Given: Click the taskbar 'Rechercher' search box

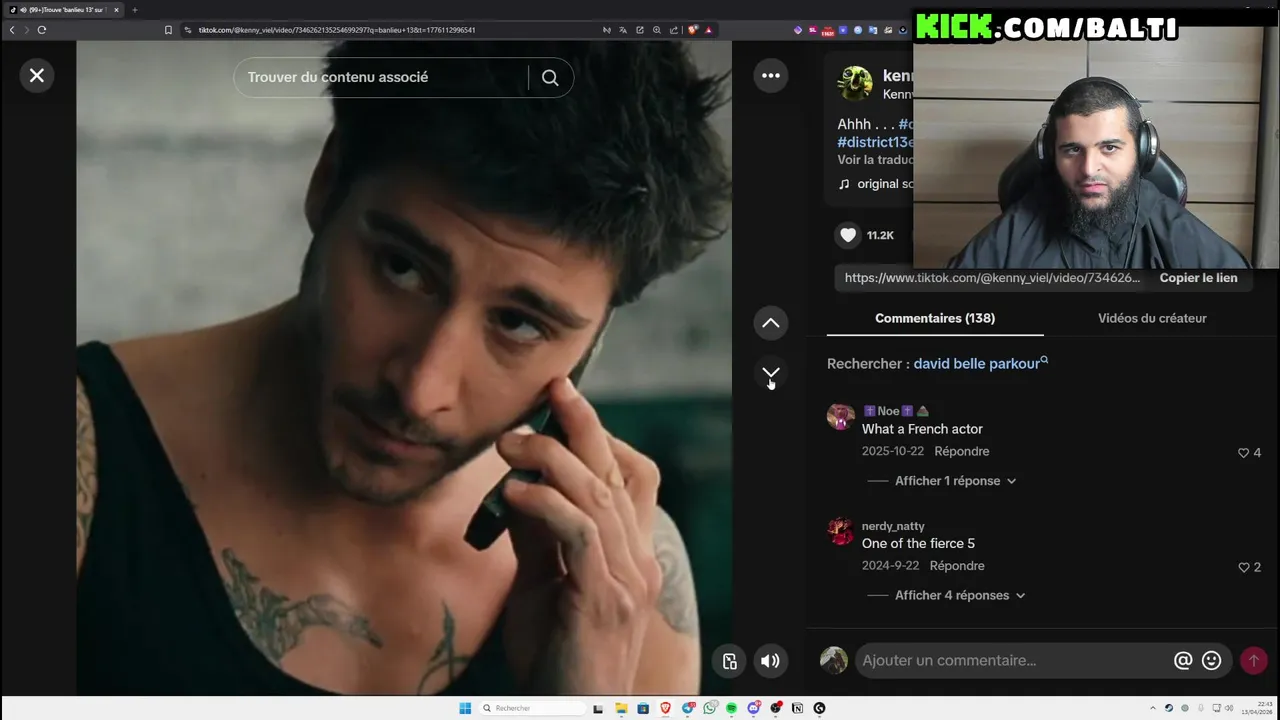Looking at the screenshot, I should point(532,708).
